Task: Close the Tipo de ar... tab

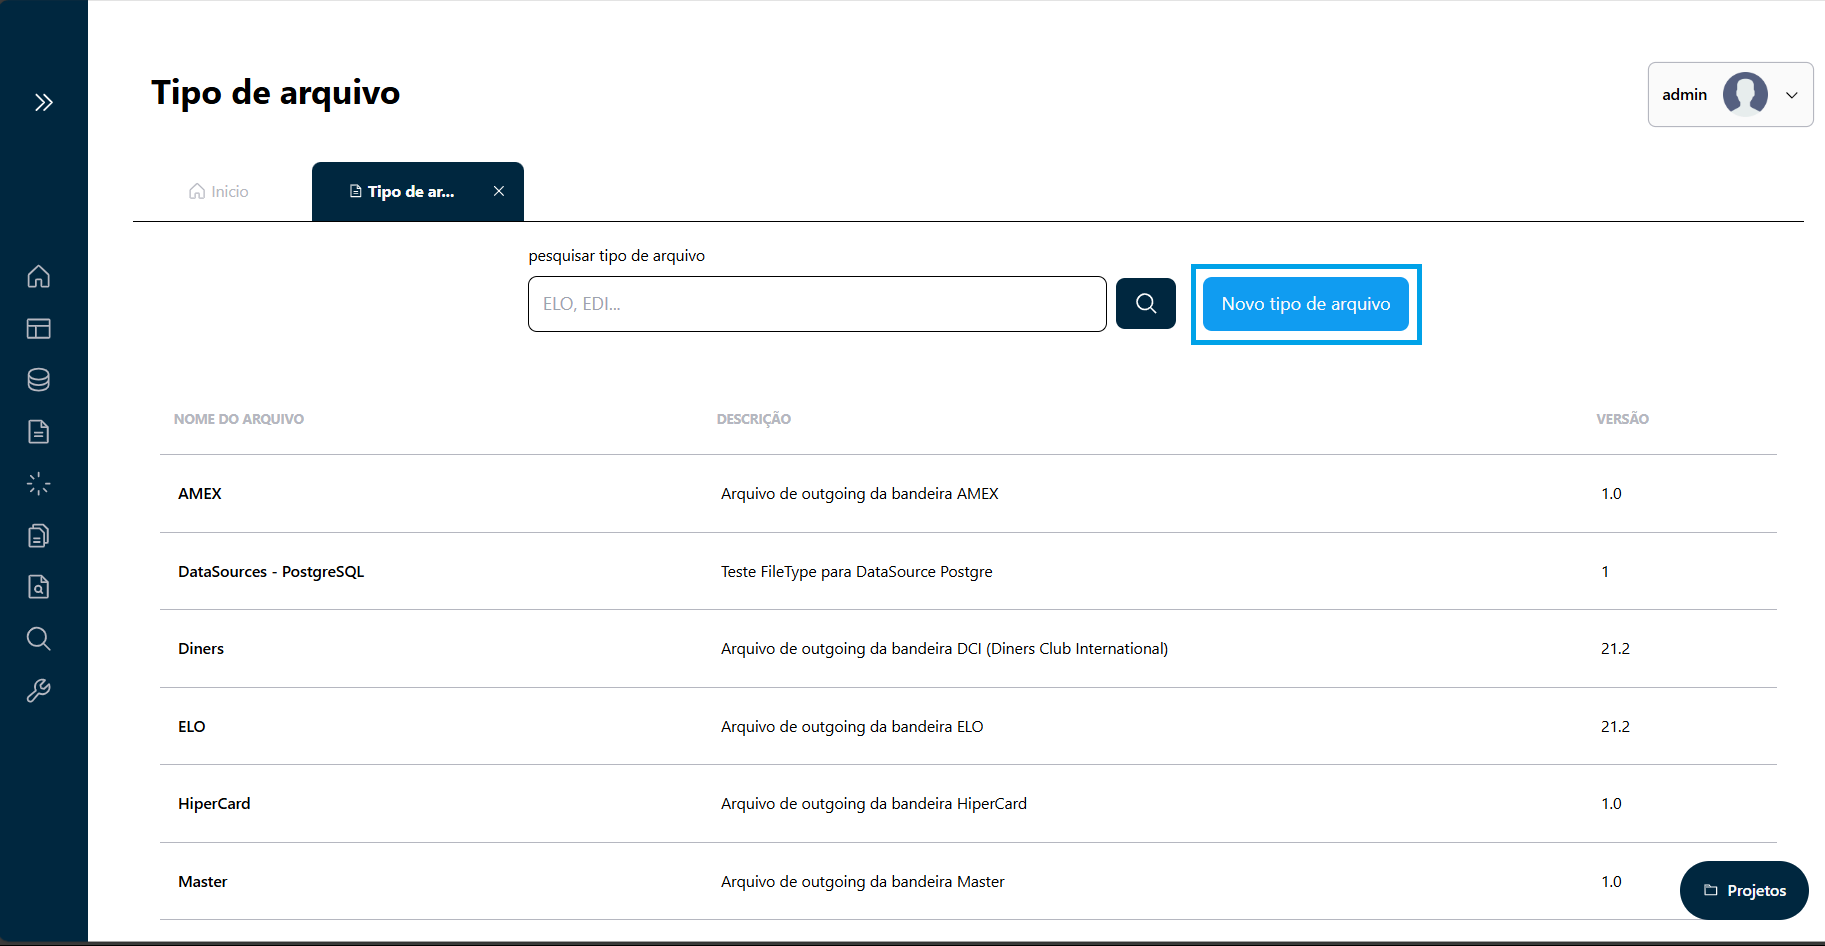Action: pyautogui.click(x=499, y=191)
